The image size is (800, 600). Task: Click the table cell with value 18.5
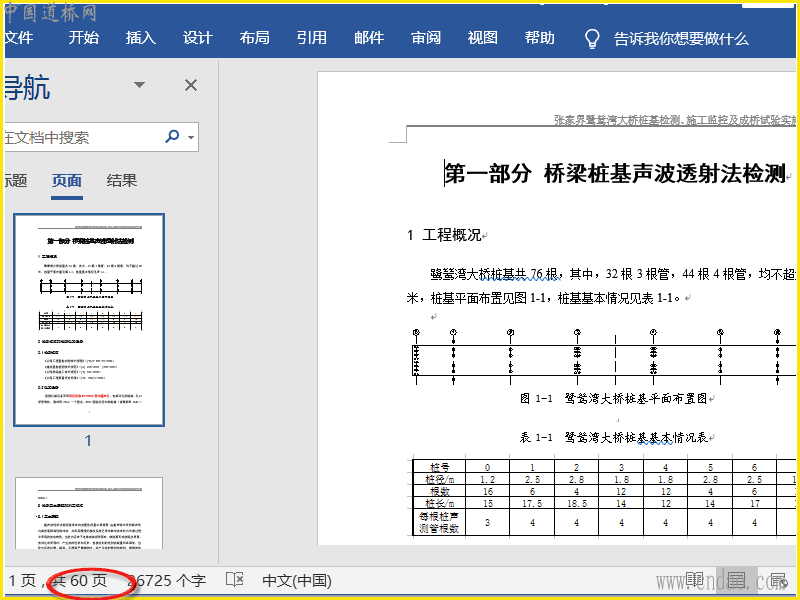tap(577, 503)
